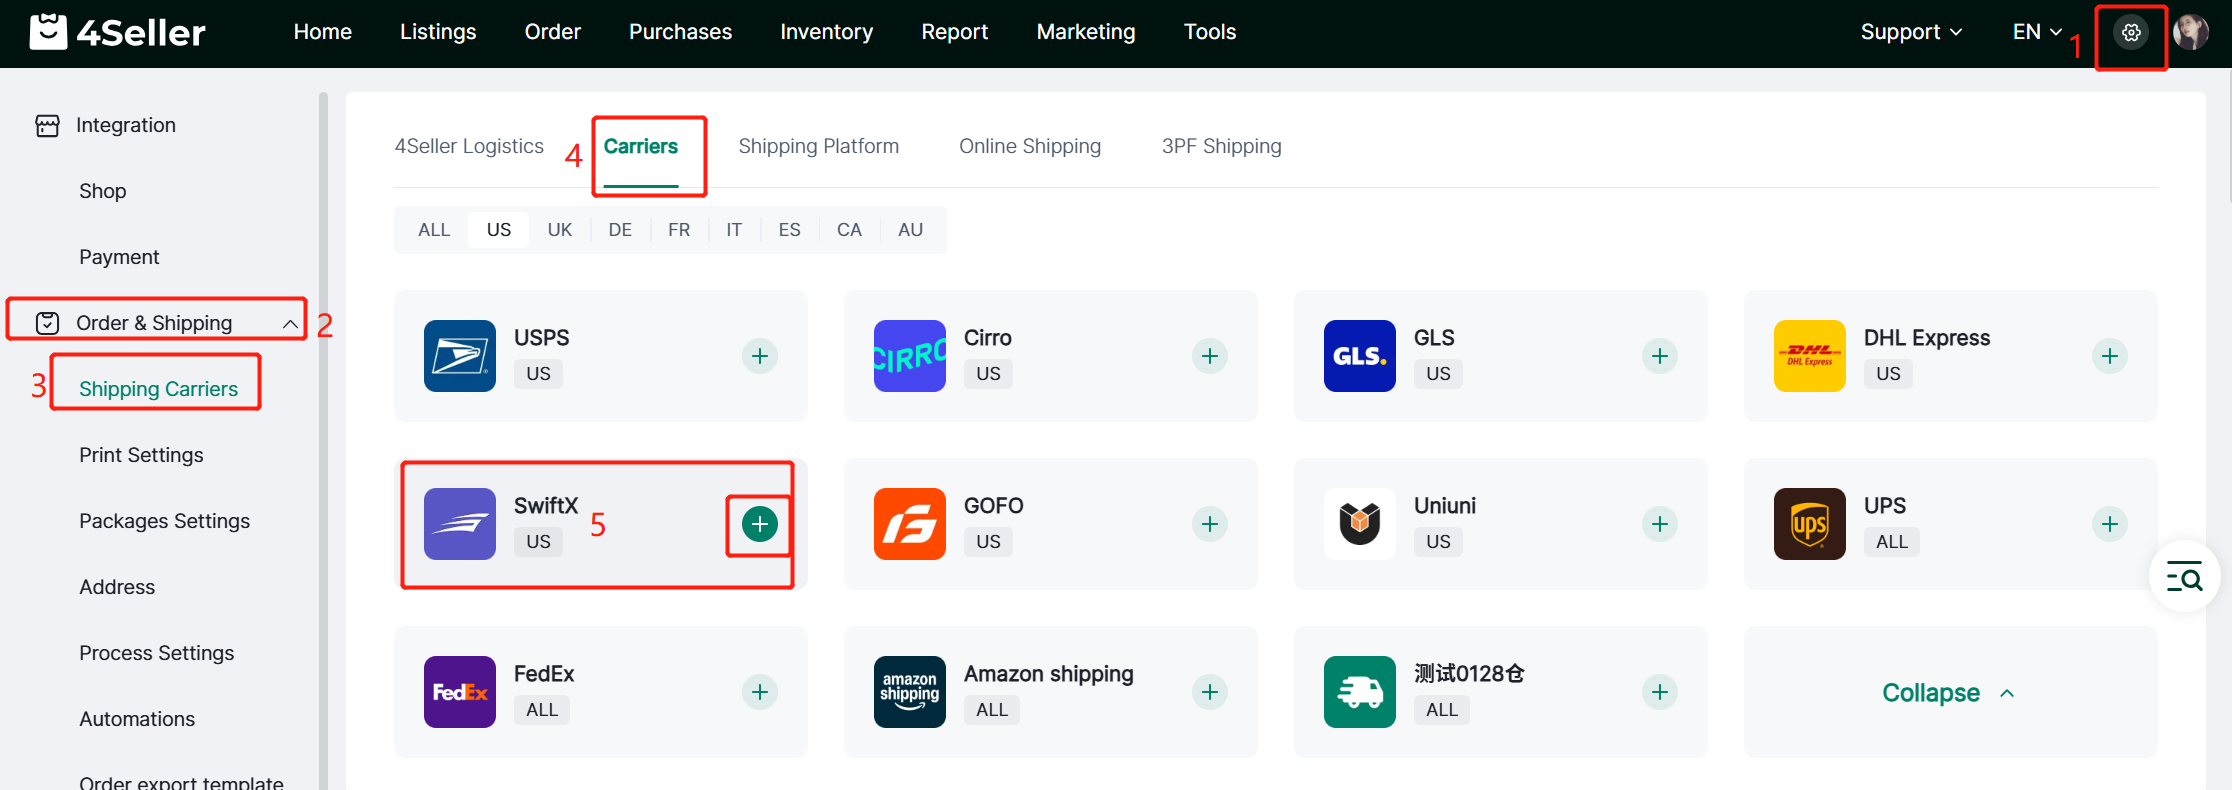Switch country filter to CA

(x=849, y=230)
